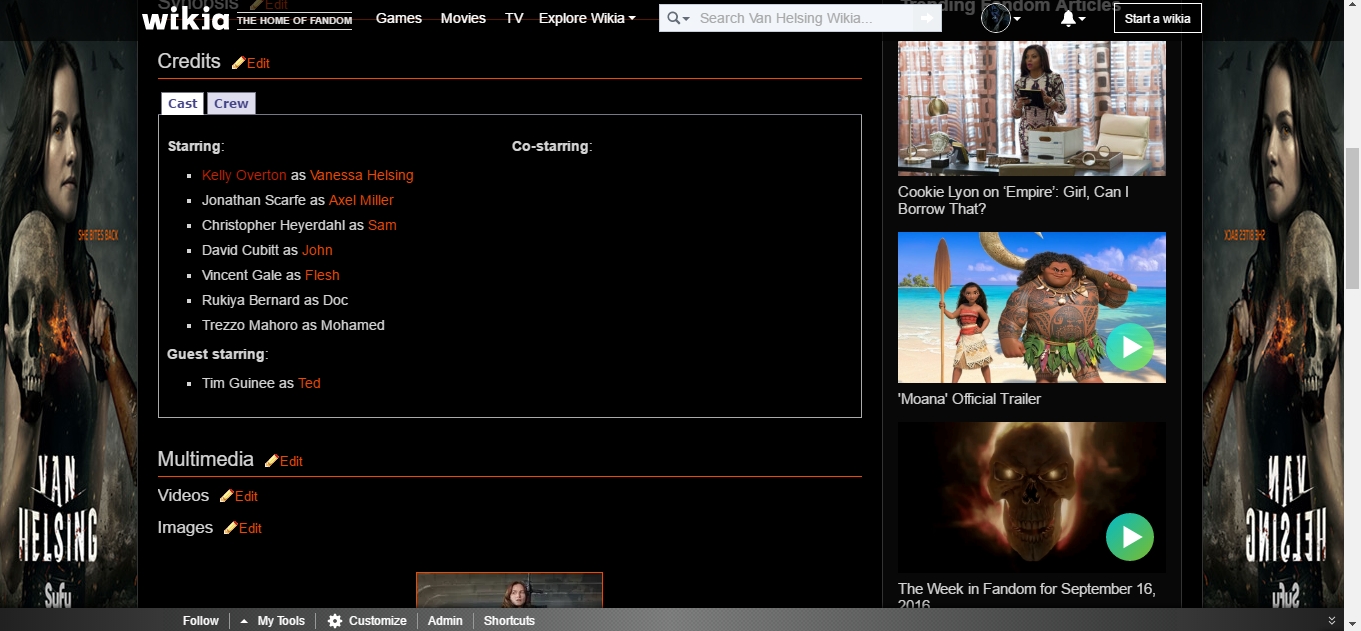Play the Moana Official Trailer video
Viewport: 1361px width, 631px height.
[1130, 347]
